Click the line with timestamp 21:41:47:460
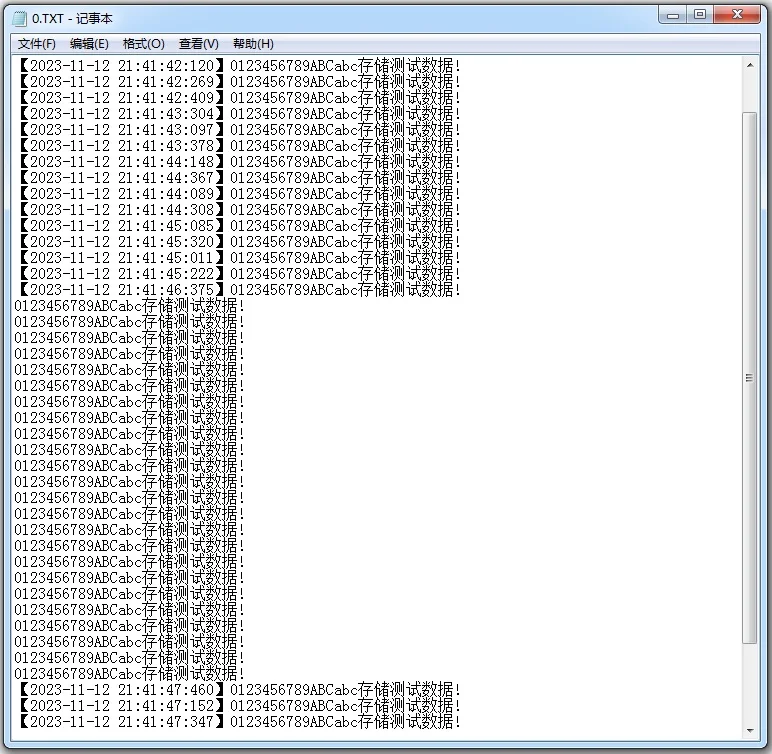Viewport: 772px width, 754px height. coord(239,689)
